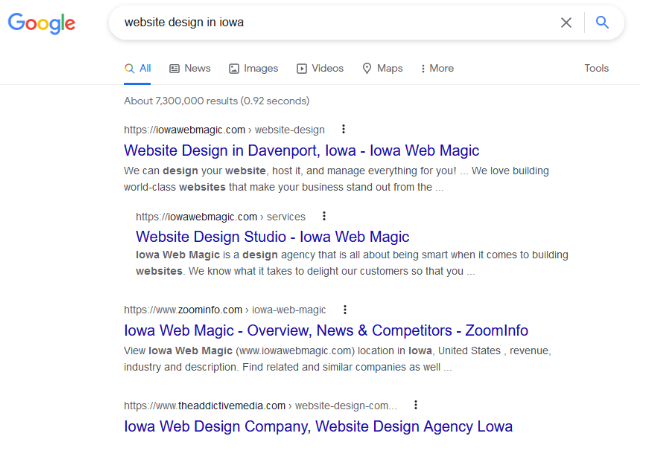The height and width of the screenshot is (454, 650).
Task: Open three-dot menu for zoominfo.com result
Action: point(345,309)
